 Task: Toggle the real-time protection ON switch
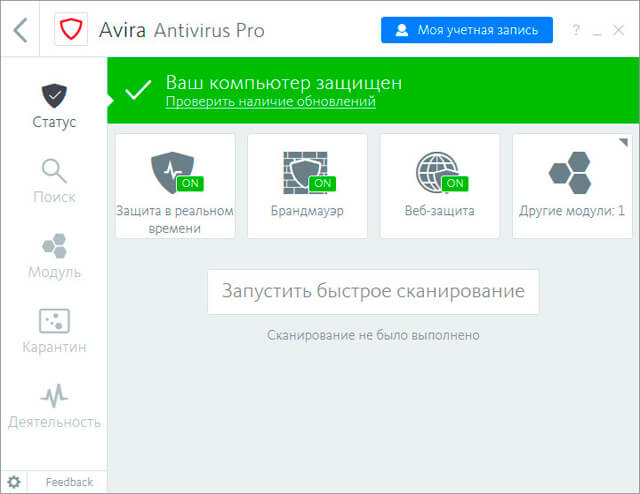pyautogui.click(x=189, y=184)
